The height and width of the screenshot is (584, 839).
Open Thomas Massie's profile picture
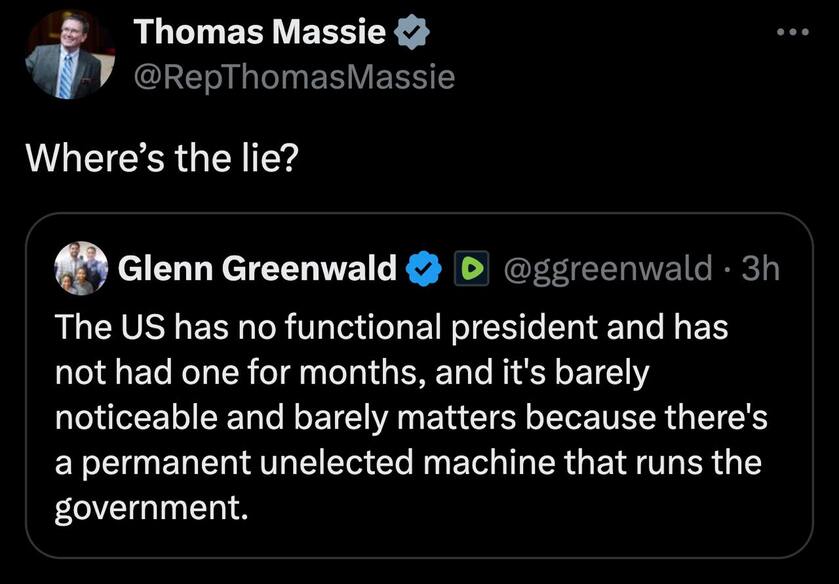coord(70,55)
